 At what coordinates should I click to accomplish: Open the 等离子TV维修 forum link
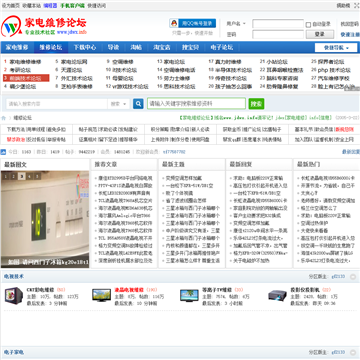tap(217, 290)
